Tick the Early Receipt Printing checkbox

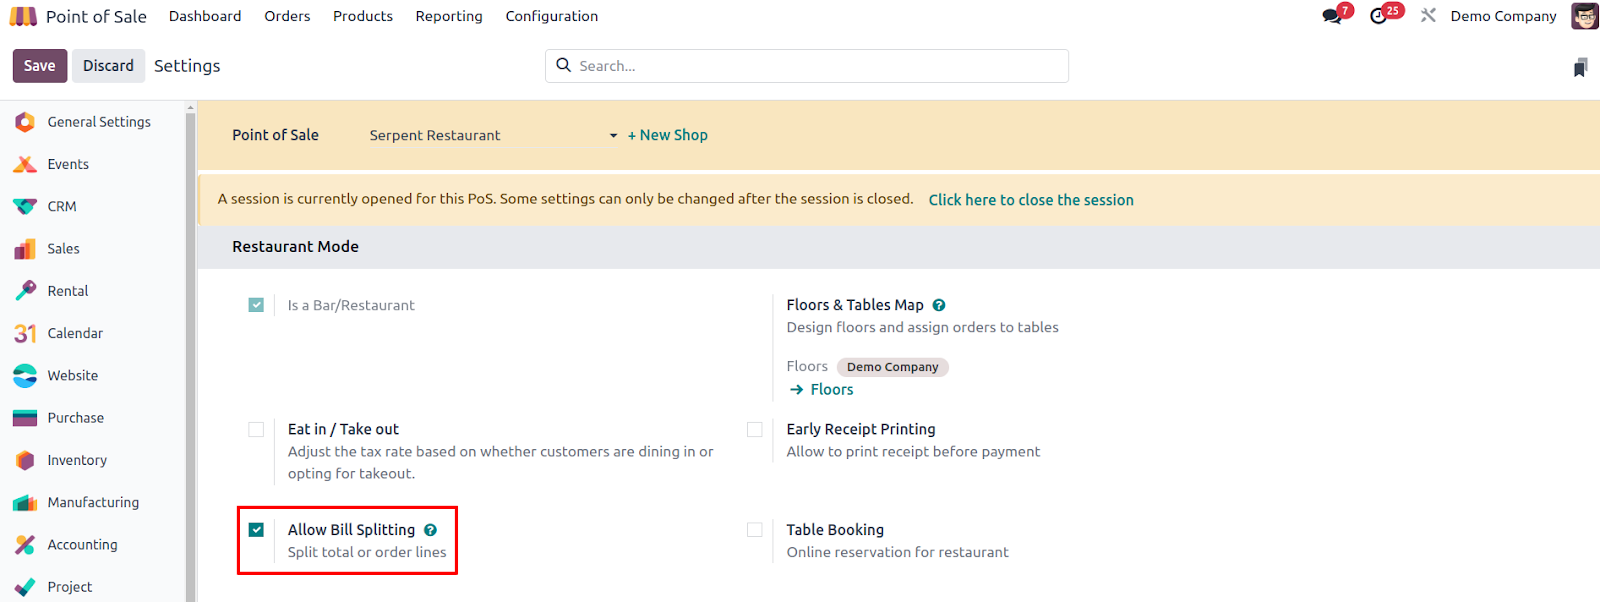755,429
